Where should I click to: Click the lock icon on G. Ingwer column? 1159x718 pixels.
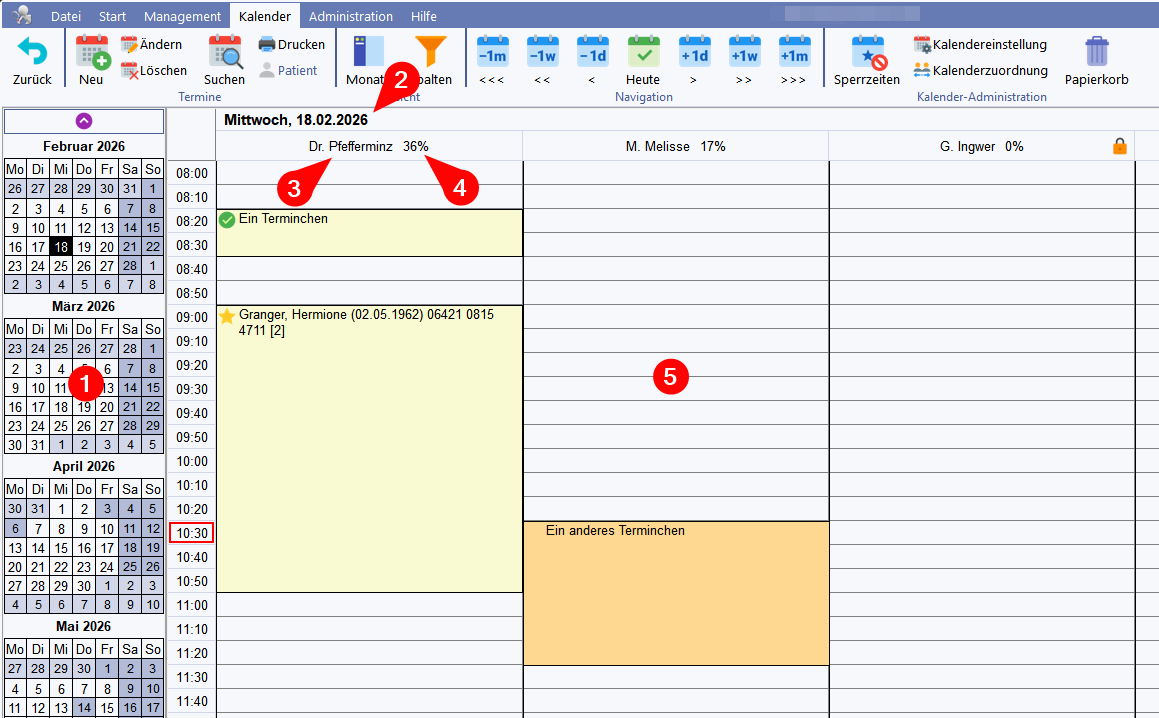pos(1120,146)
